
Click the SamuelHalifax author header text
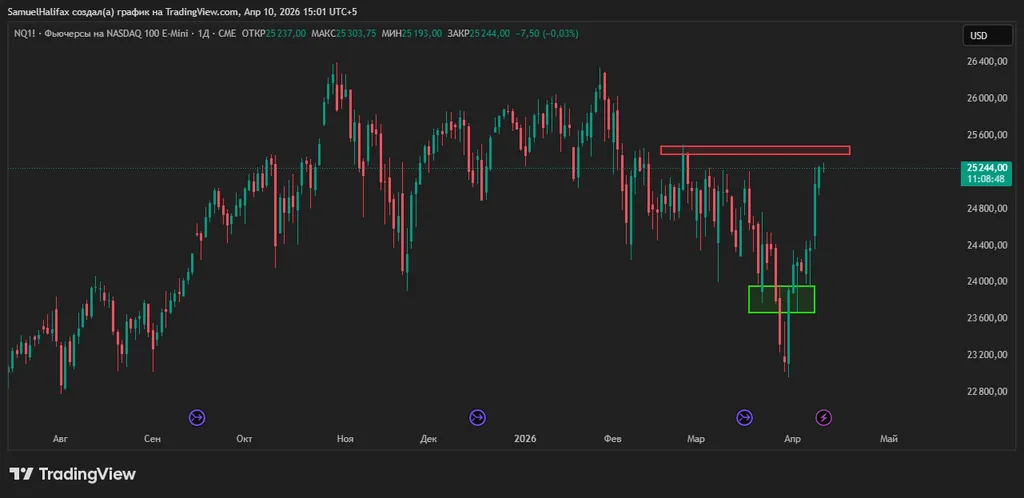(x=45, y=12)
